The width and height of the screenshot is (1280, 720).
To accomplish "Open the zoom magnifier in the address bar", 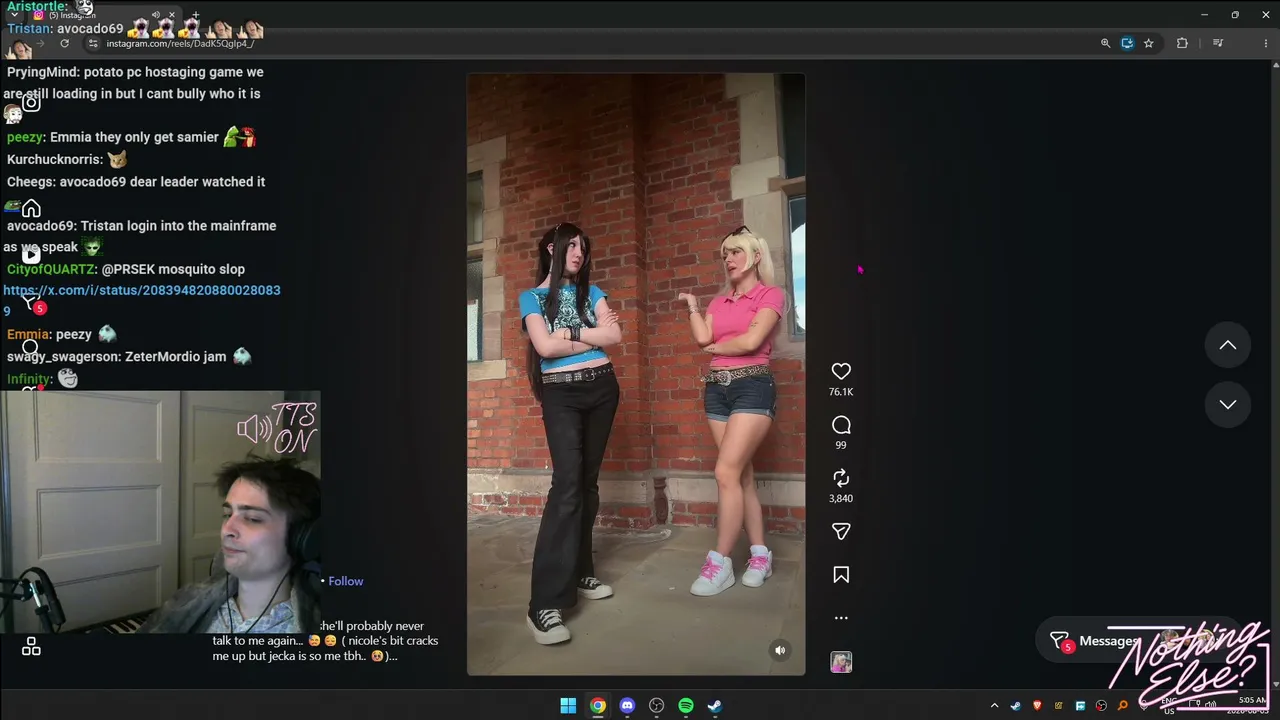I will click(x=1105, y=43).
